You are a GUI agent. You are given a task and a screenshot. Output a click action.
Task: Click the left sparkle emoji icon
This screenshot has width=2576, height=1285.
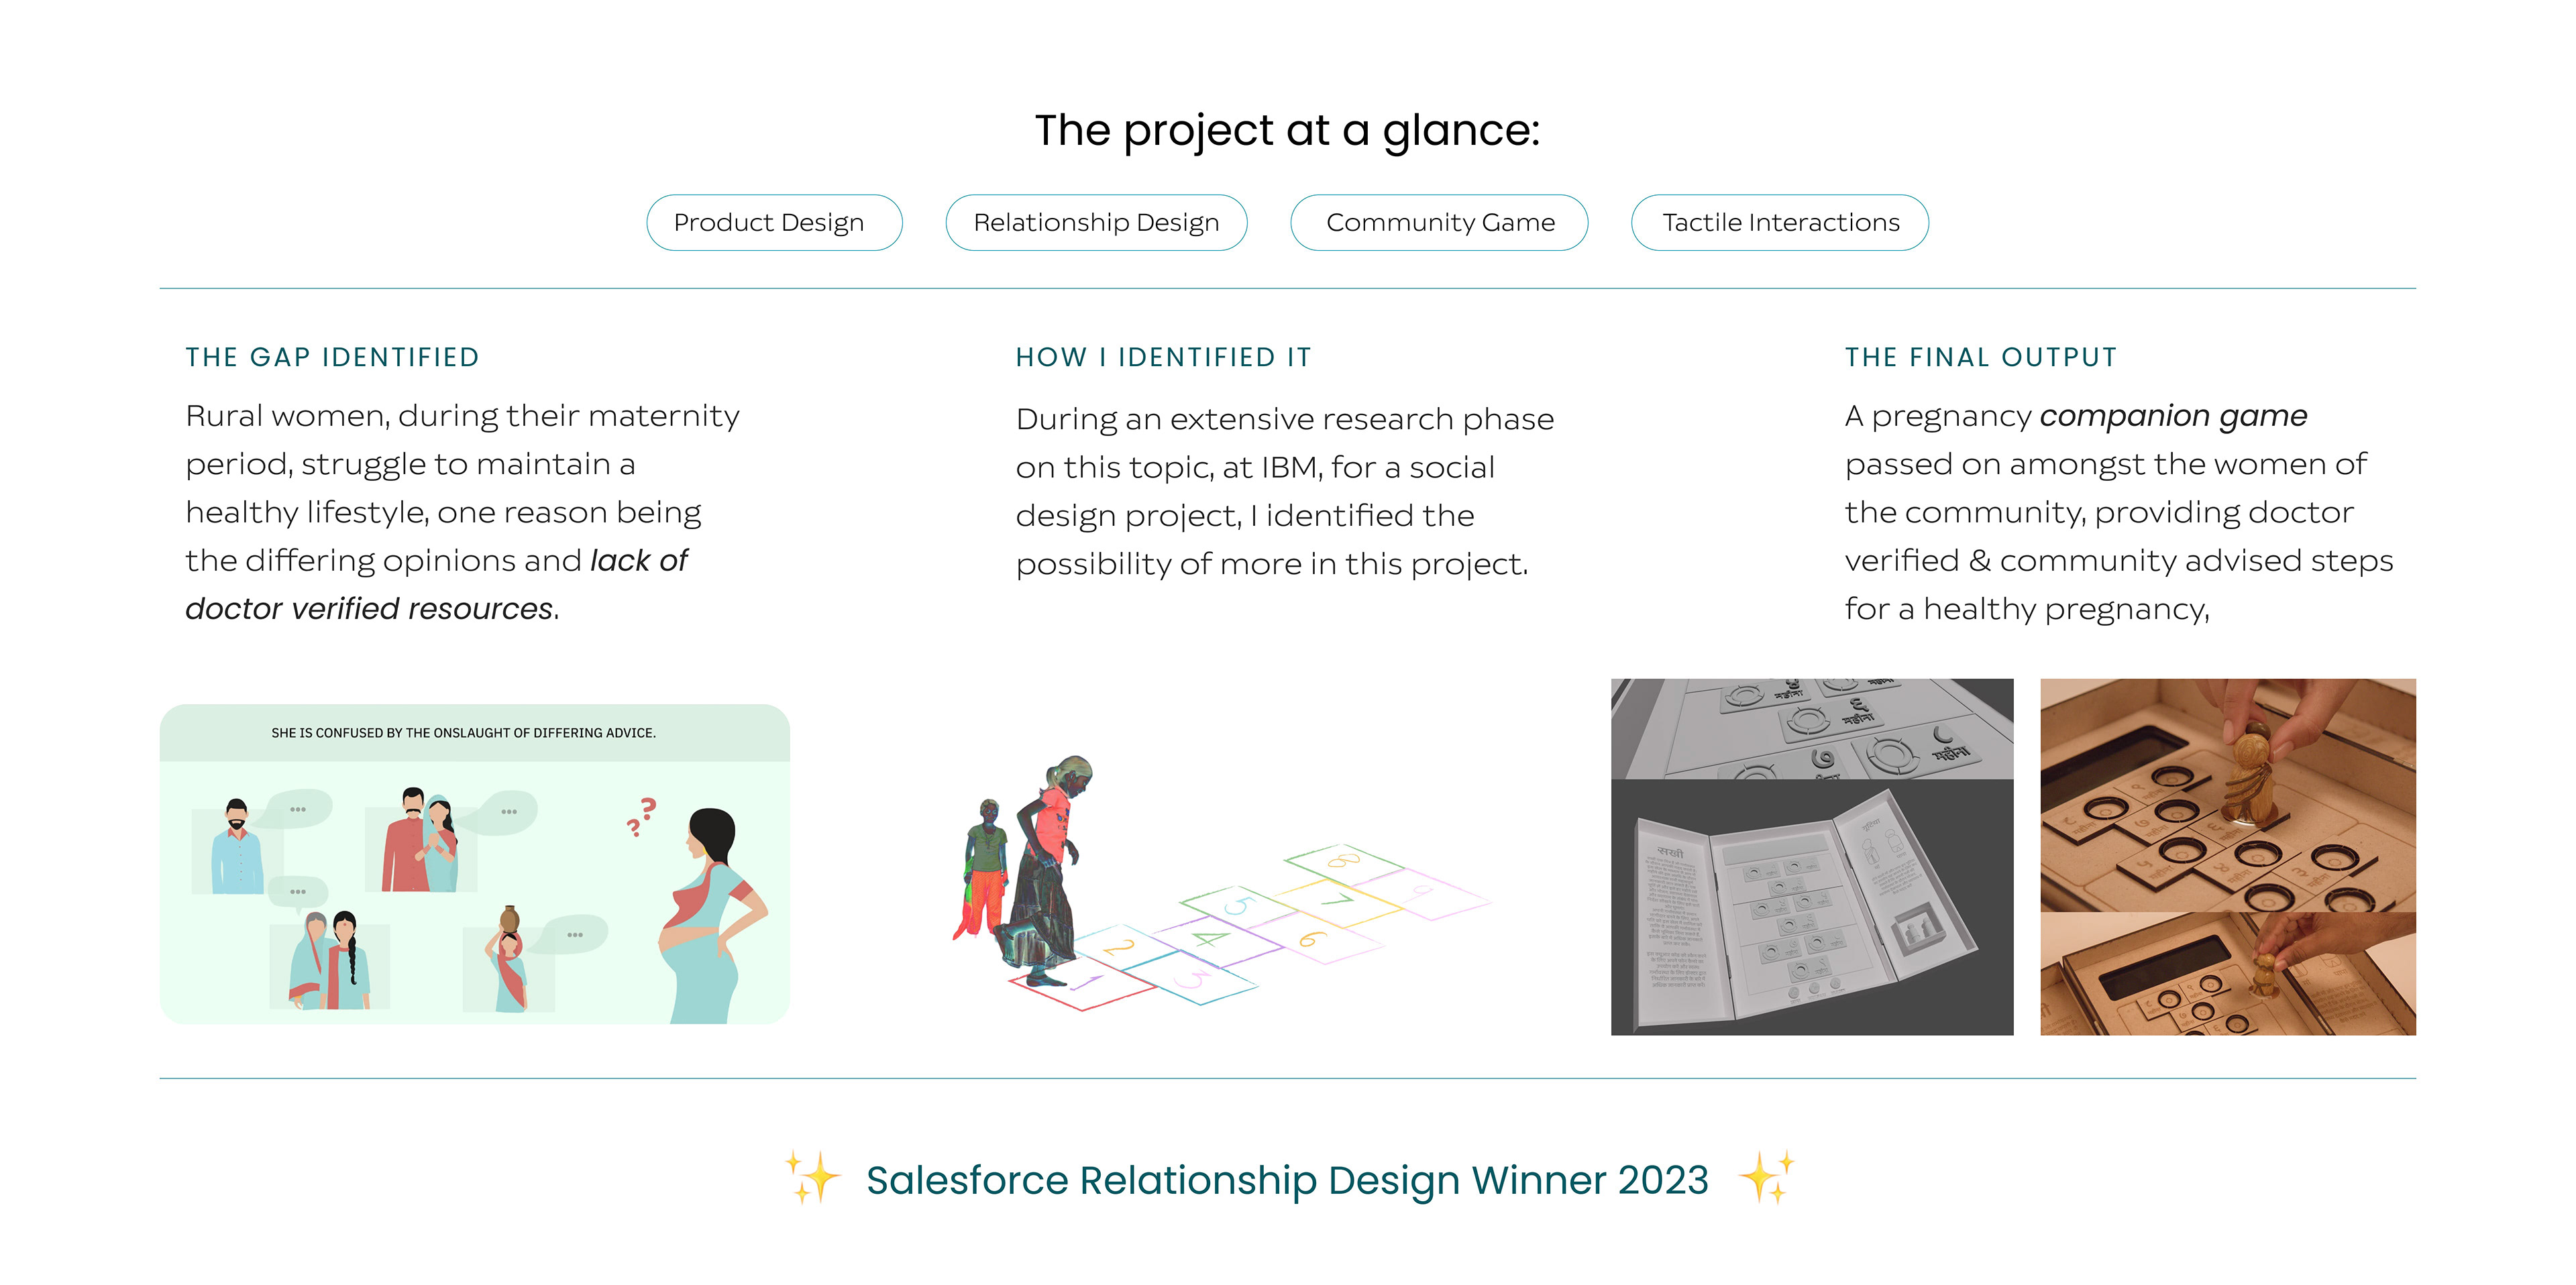pos(812,1176)
